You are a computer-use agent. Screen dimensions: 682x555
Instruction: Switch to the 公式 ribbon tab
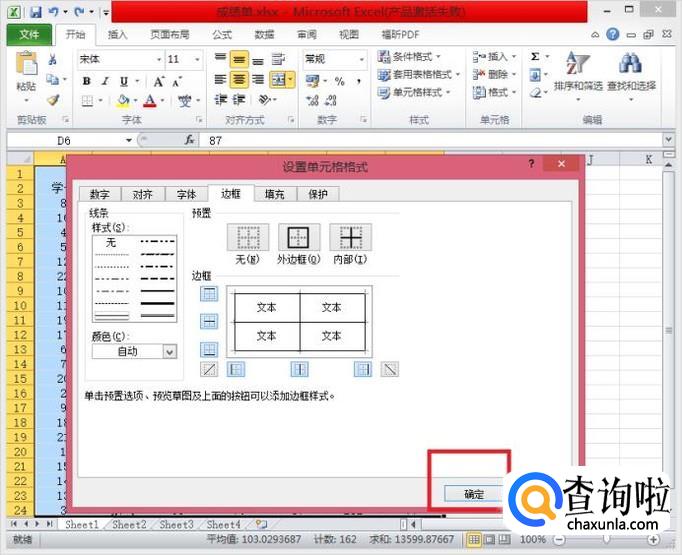[222, 34]
